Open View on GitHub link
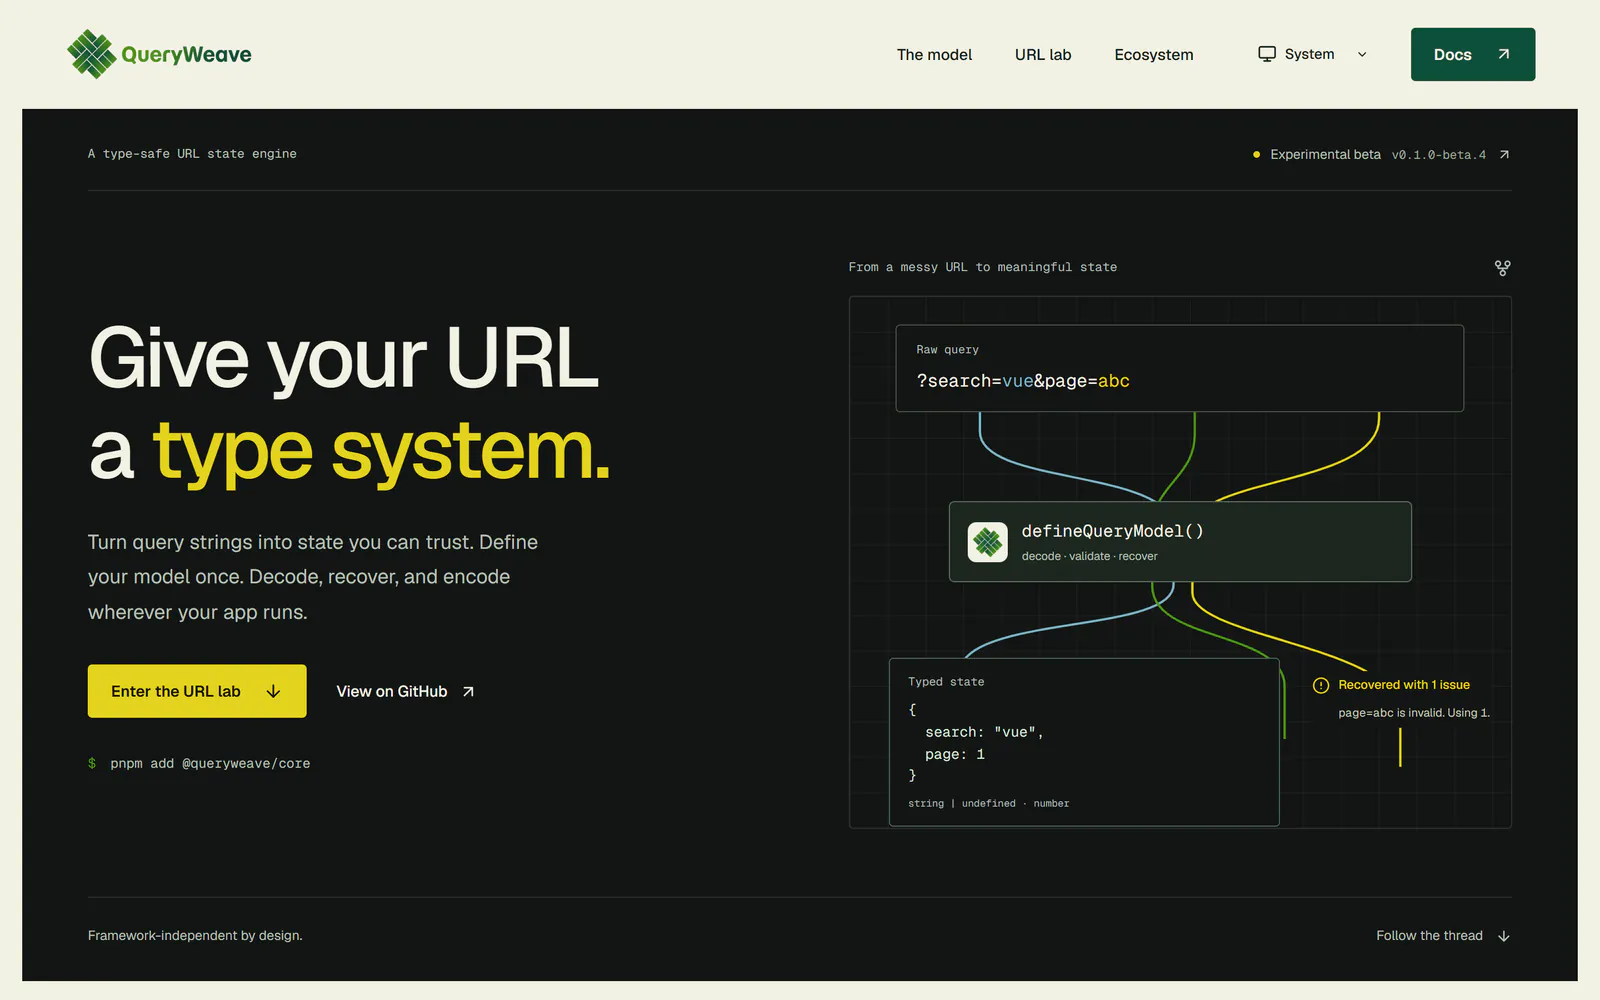Viewport: 1600px width, 1000px height. [x=405, y=692]
